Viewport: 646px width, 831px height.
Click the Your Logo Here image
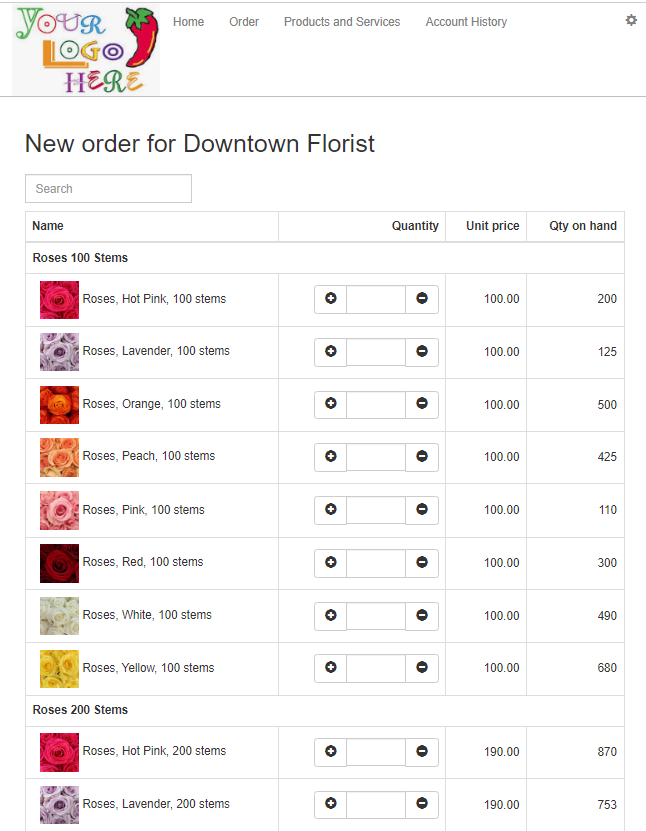pyautogui.click(x=86, y=50)
